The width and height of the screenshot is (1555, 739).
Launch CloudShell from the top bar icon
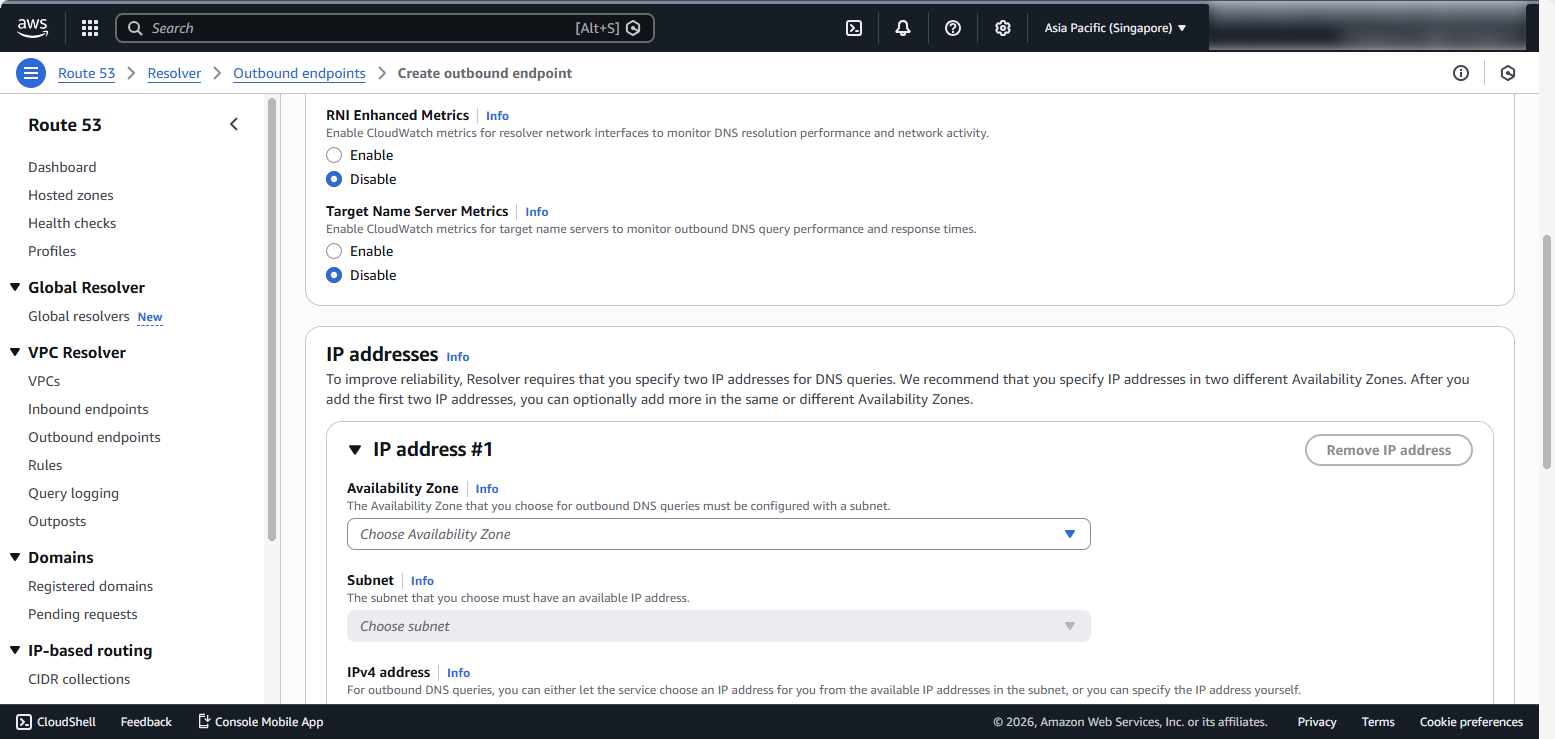point(854,28)
